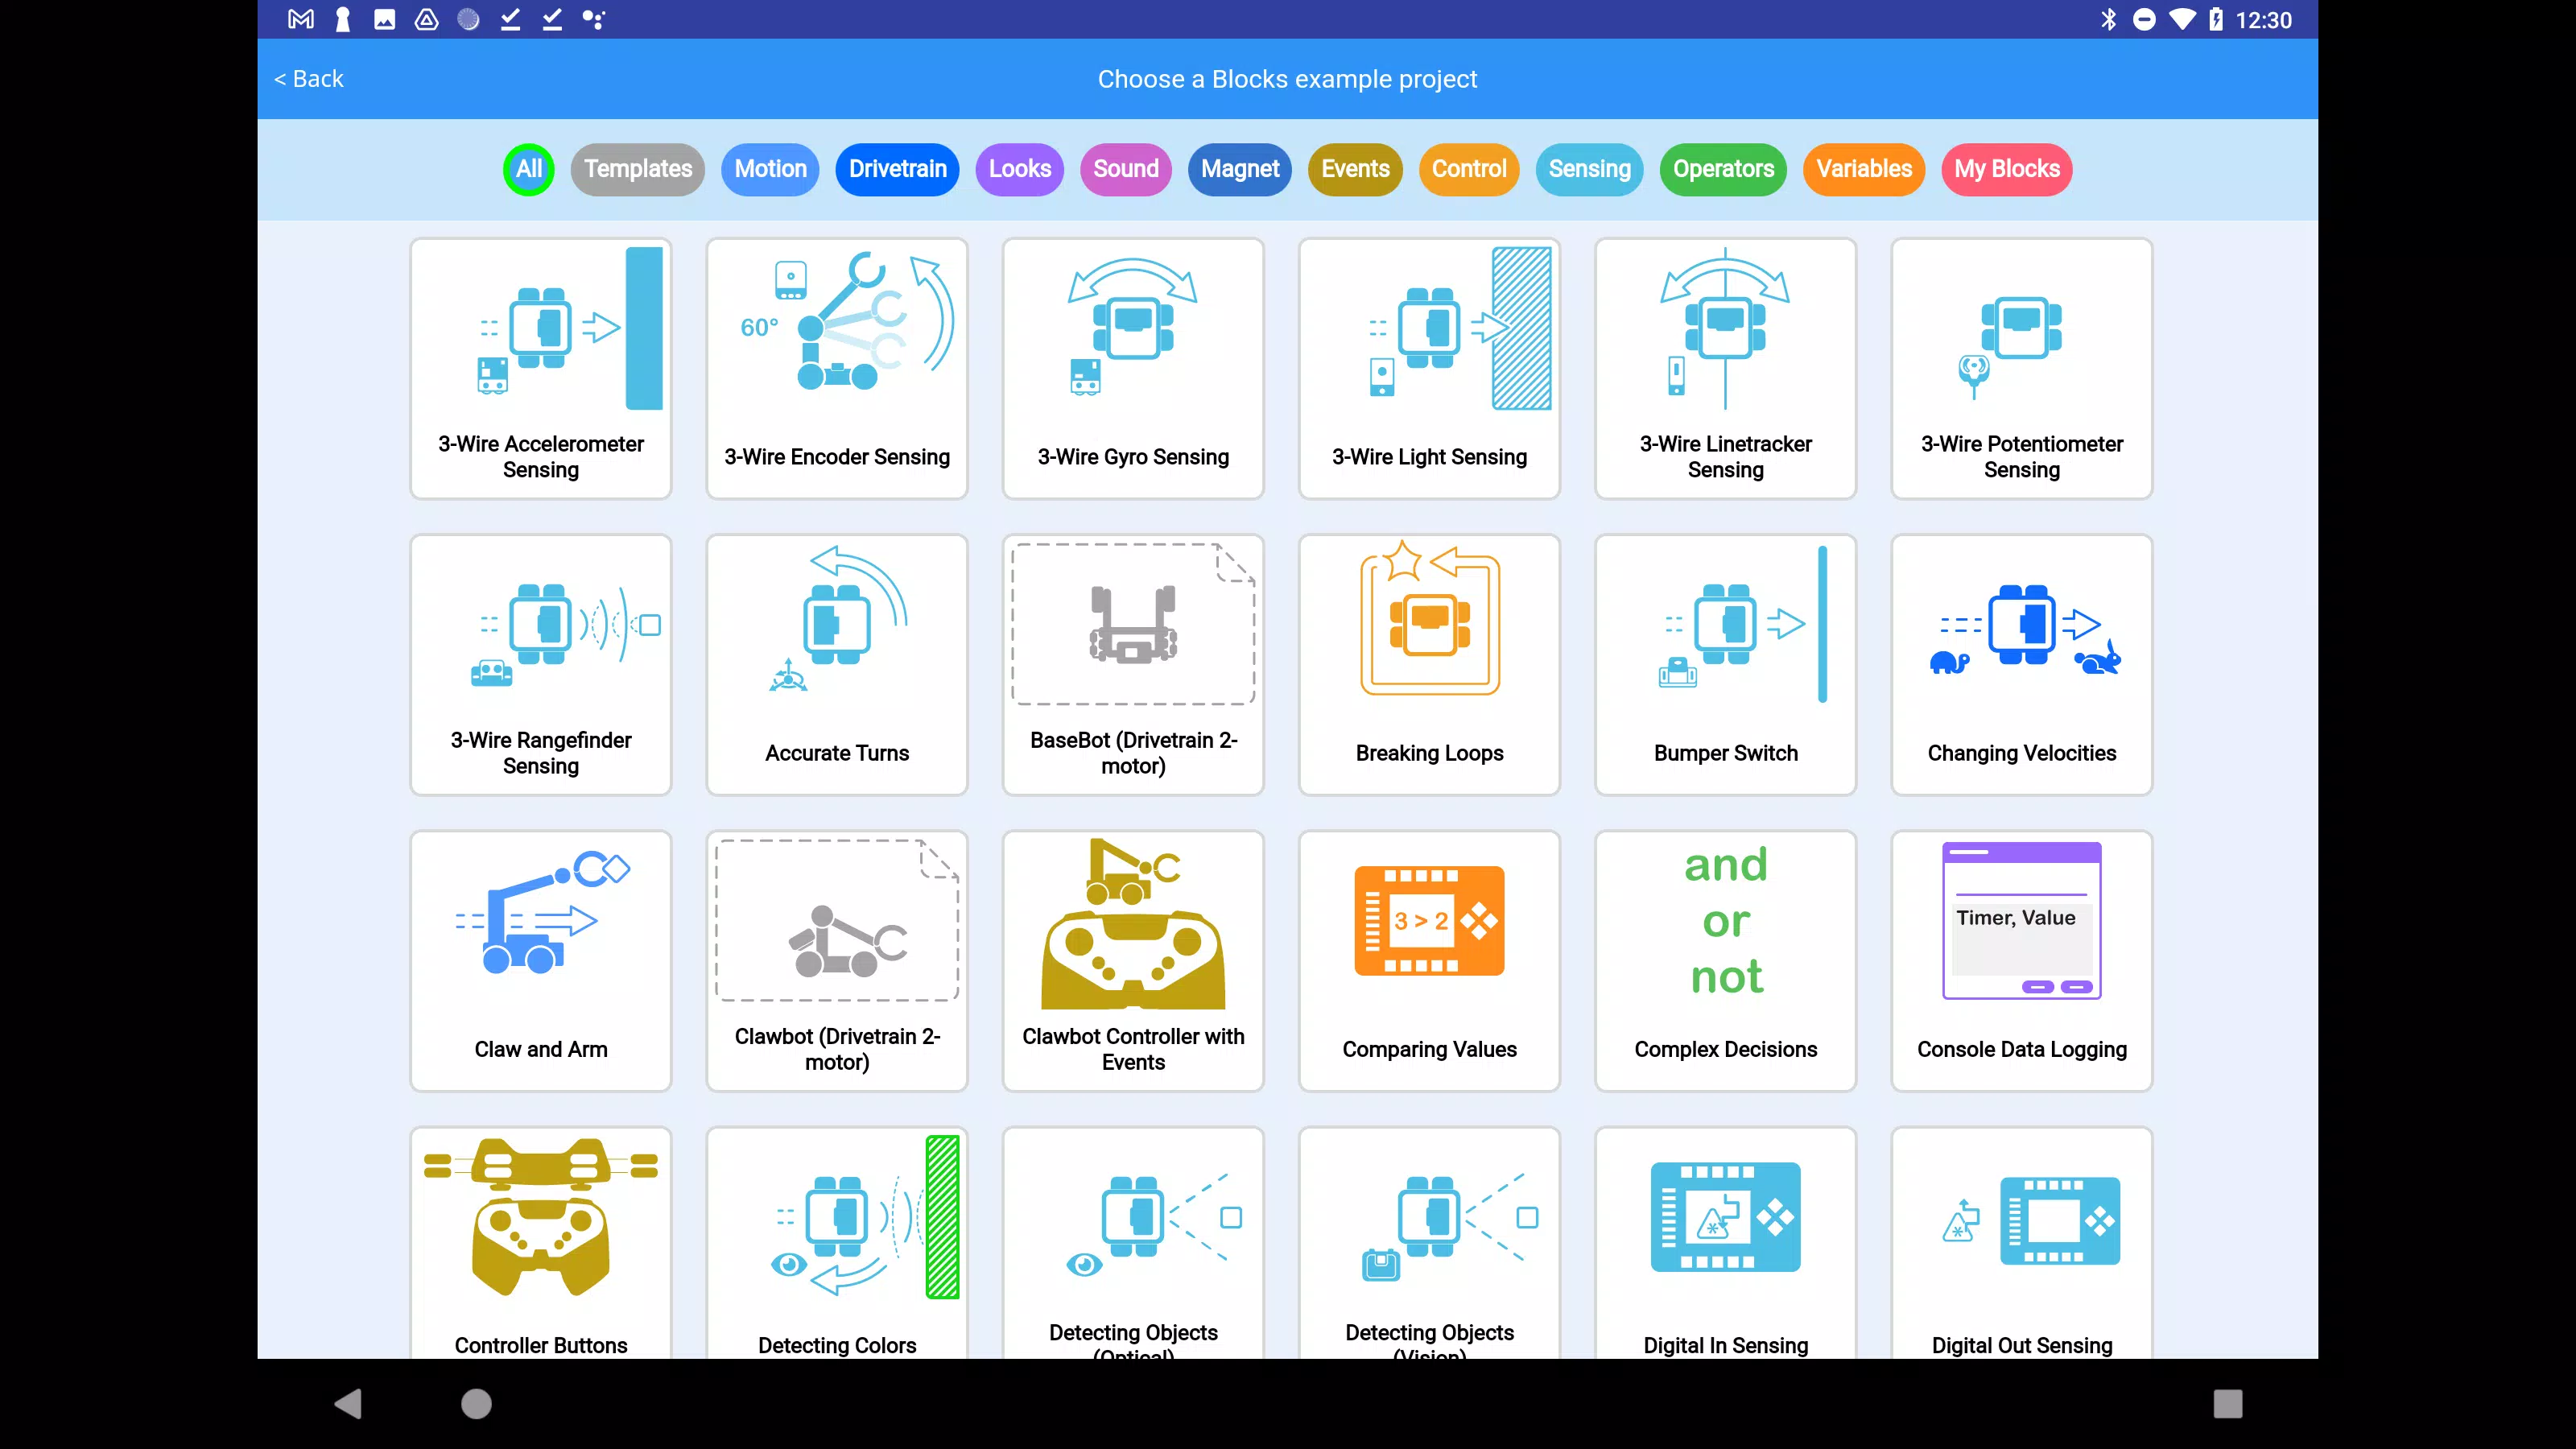Filter examples by Sensing category
The height and width of the screenshot is (1449, 2576).
click(x=1589, y=169)
